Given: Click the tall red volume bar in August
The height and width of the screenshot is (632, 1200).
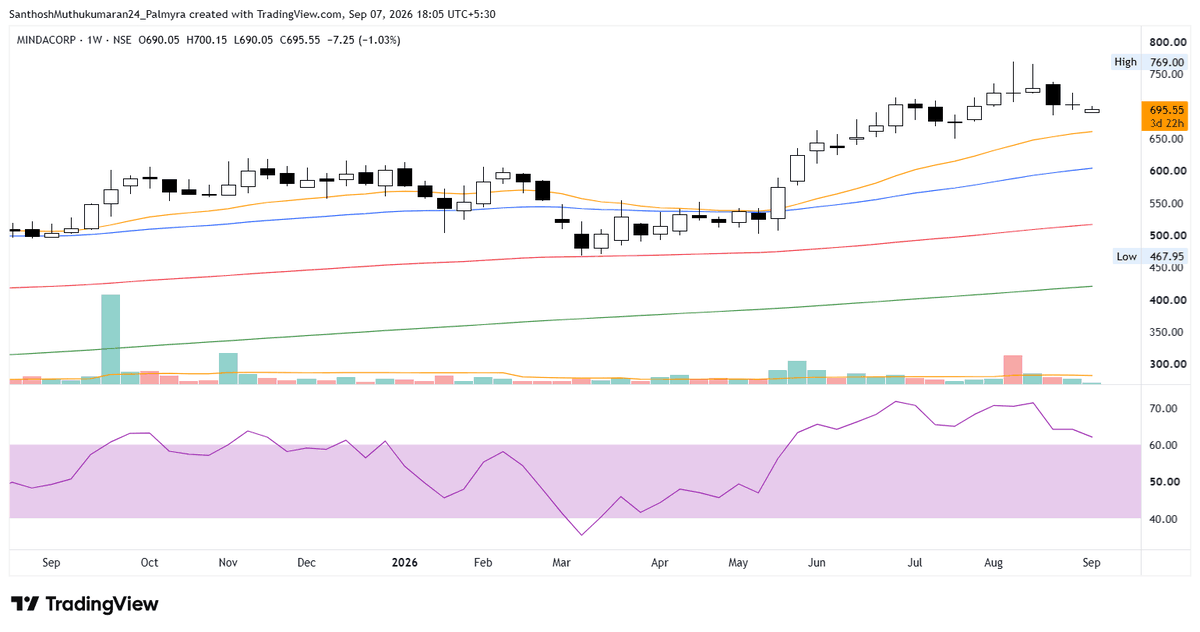Looking at the screenshot, I should tap(1013, 369).
